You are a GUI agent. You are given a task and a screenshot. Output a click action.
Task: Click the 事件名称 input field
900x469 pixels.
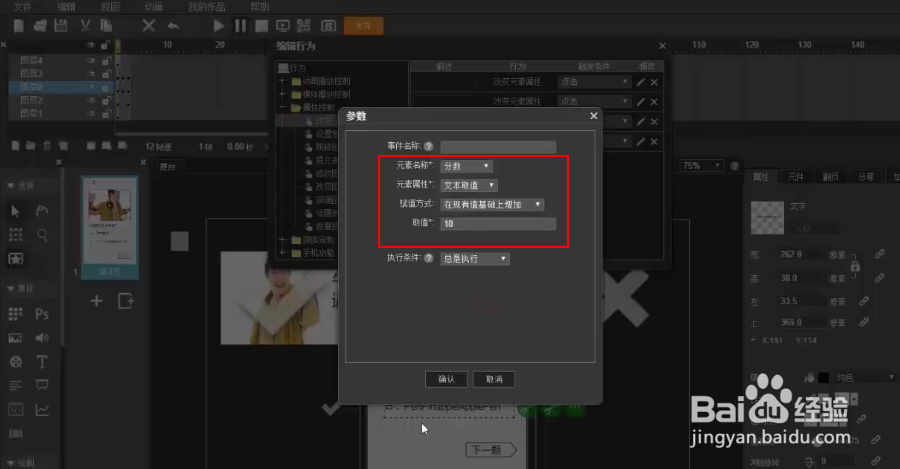498,146
